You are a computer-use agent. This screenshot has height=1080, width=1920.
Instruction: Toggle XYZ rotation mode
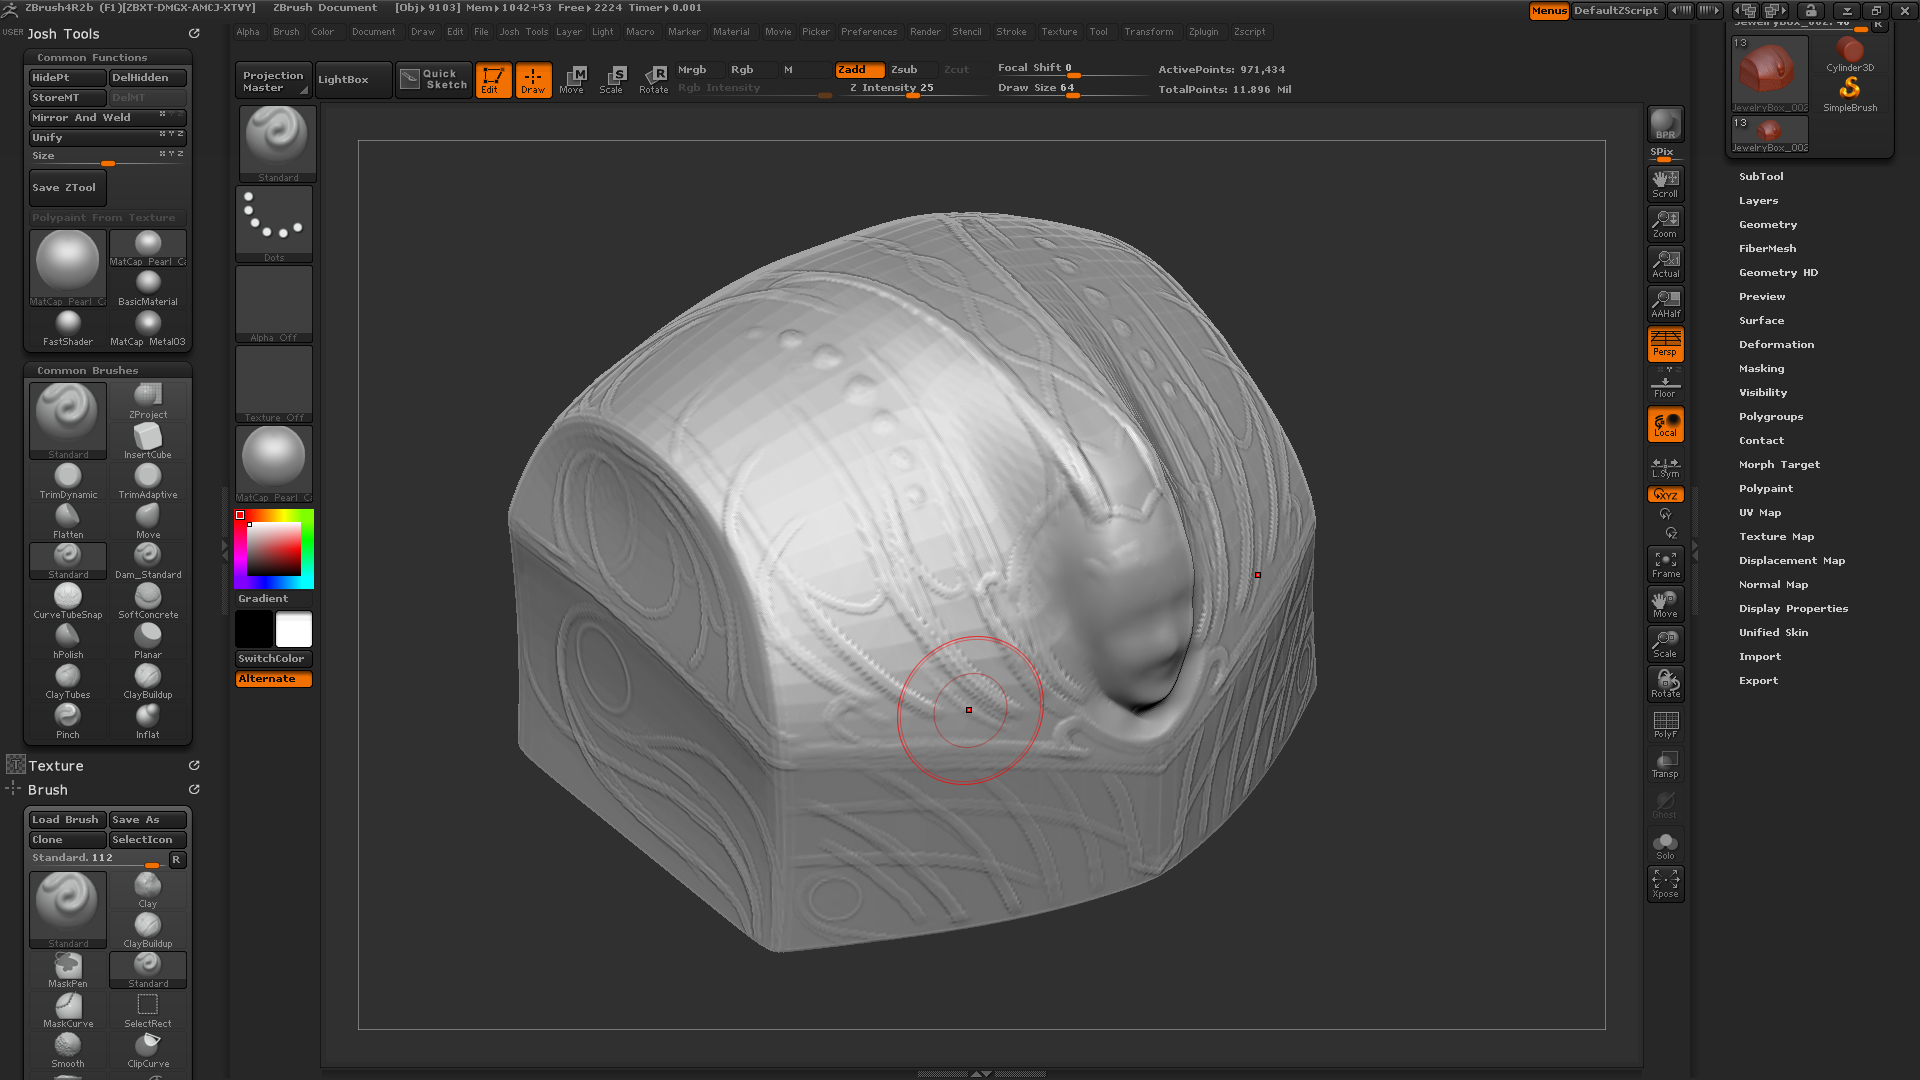(x=1665, y=495)
